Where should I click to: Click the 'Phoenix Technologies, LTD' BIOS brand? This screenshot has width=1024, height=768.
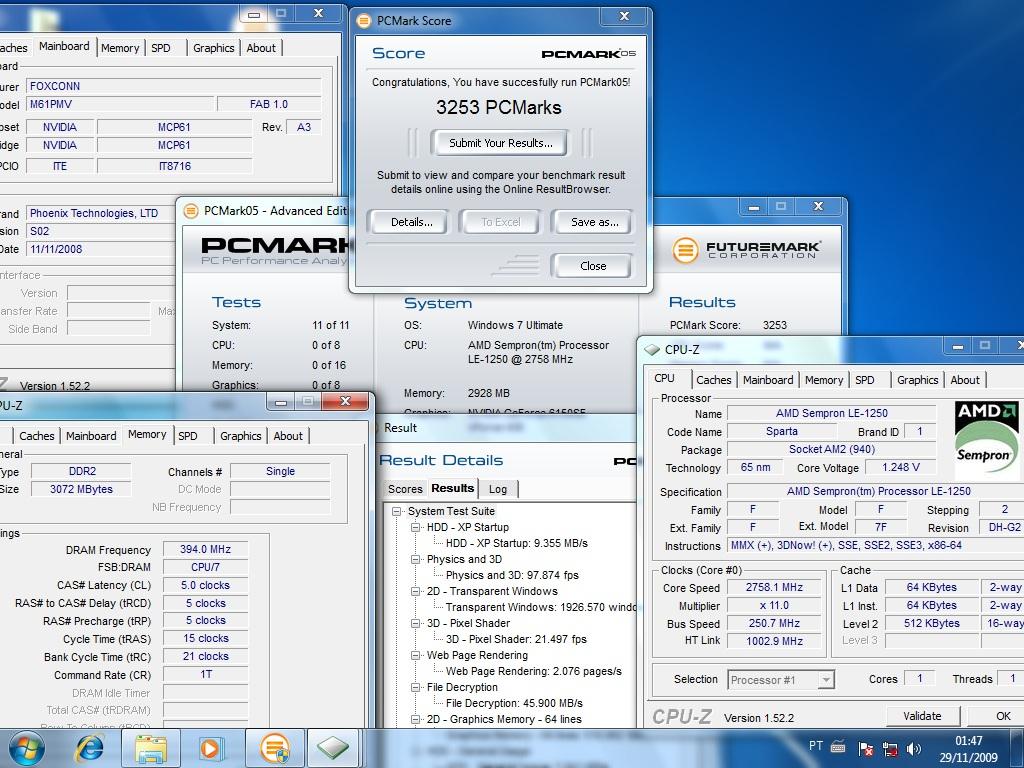101,213
